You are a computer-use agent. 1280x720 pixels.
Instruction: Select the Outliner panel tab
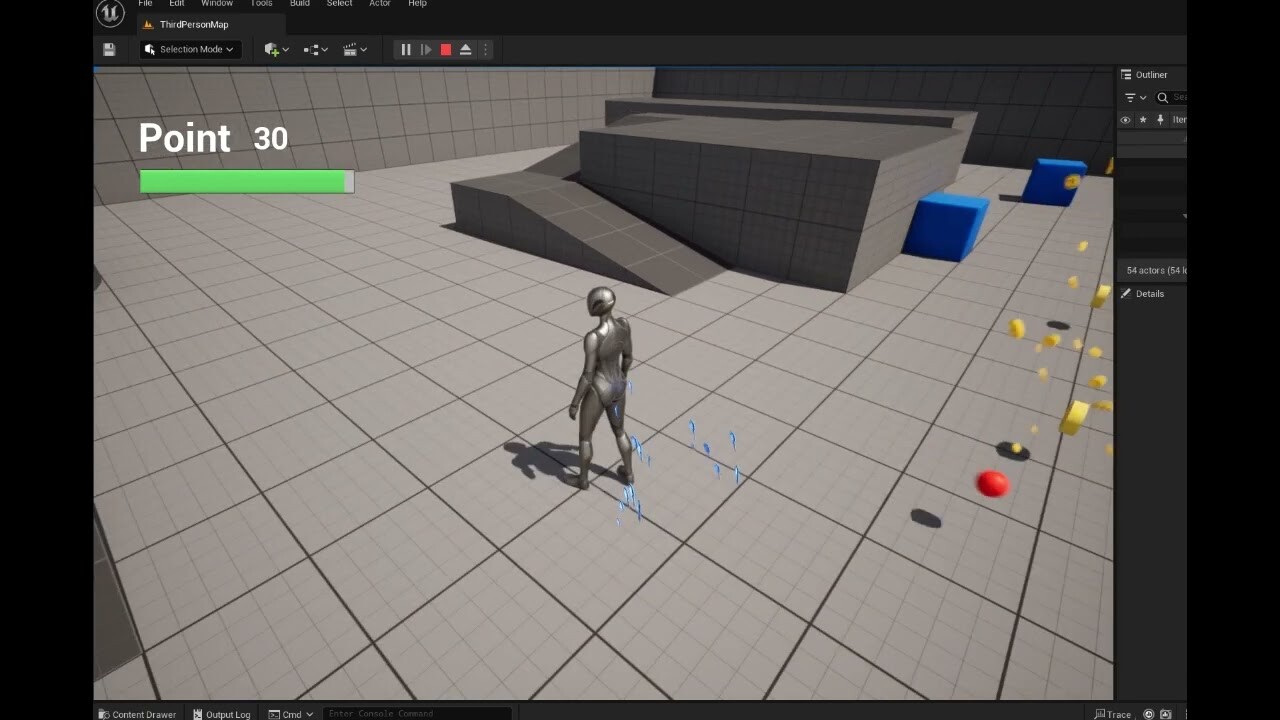pyautogui.click(x=1144, y=75)
